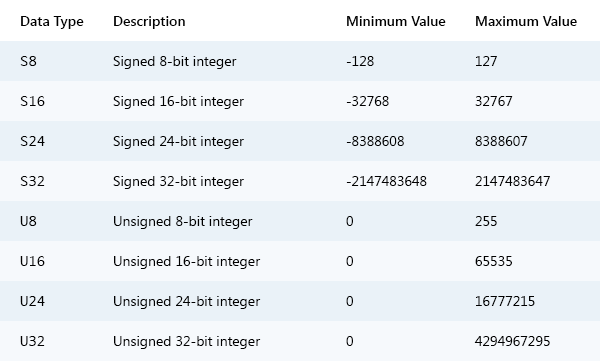This screenshot has height=362, width=600.
Task: Click 'Unsigned 24-bit integer' description
Action: tap(186, 302)
